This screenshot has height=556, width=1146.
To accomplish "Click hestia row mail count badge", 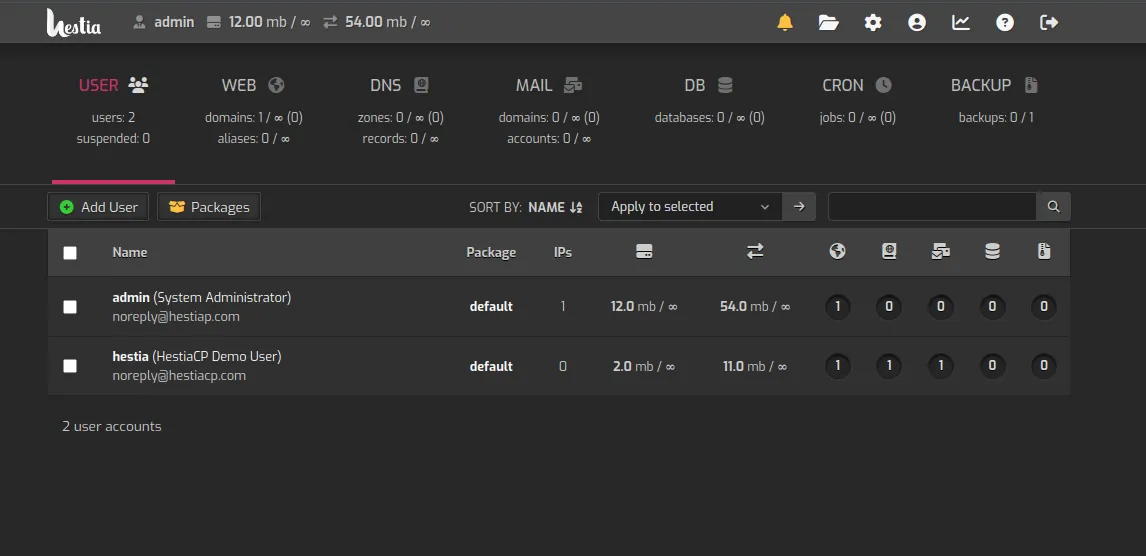I will click(x=941, y=366).
